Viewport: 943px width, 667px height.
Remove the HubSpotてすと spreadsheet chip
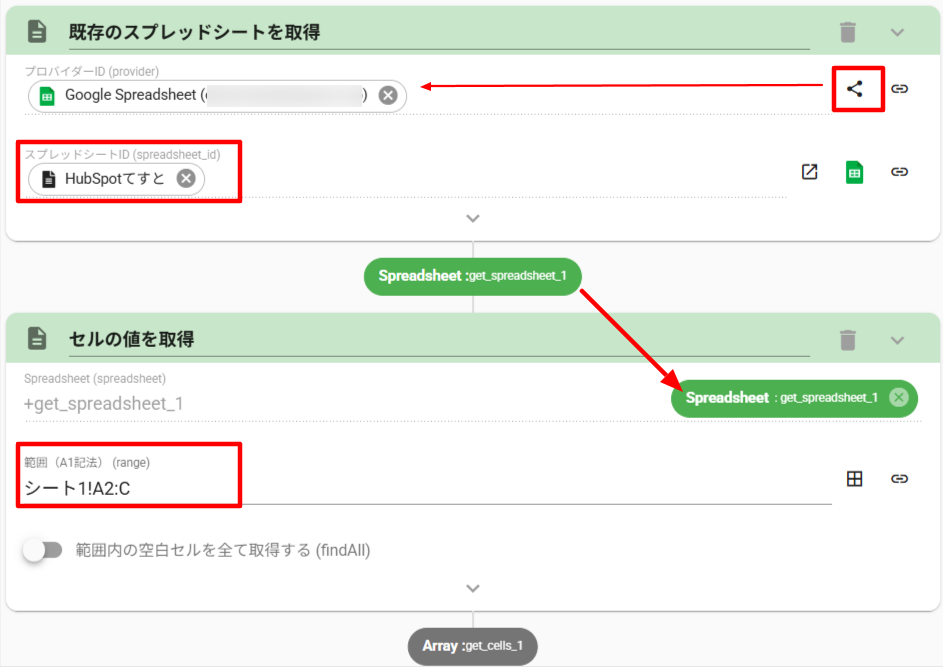pos(185,179)
